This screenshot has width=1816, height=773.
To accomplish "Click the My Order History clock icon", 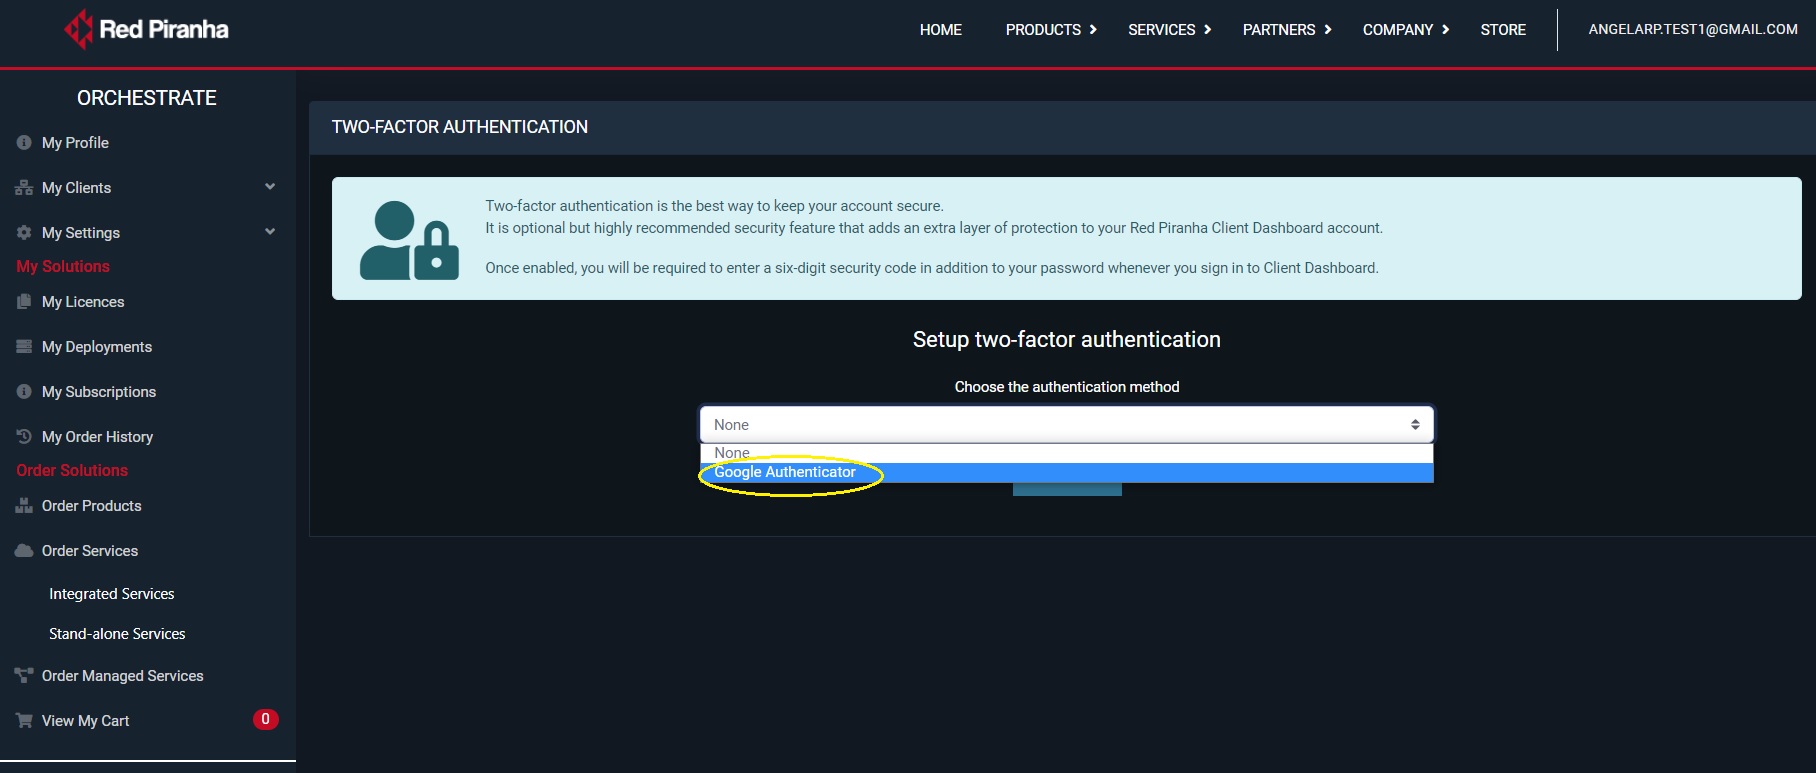I will (24, 437).
